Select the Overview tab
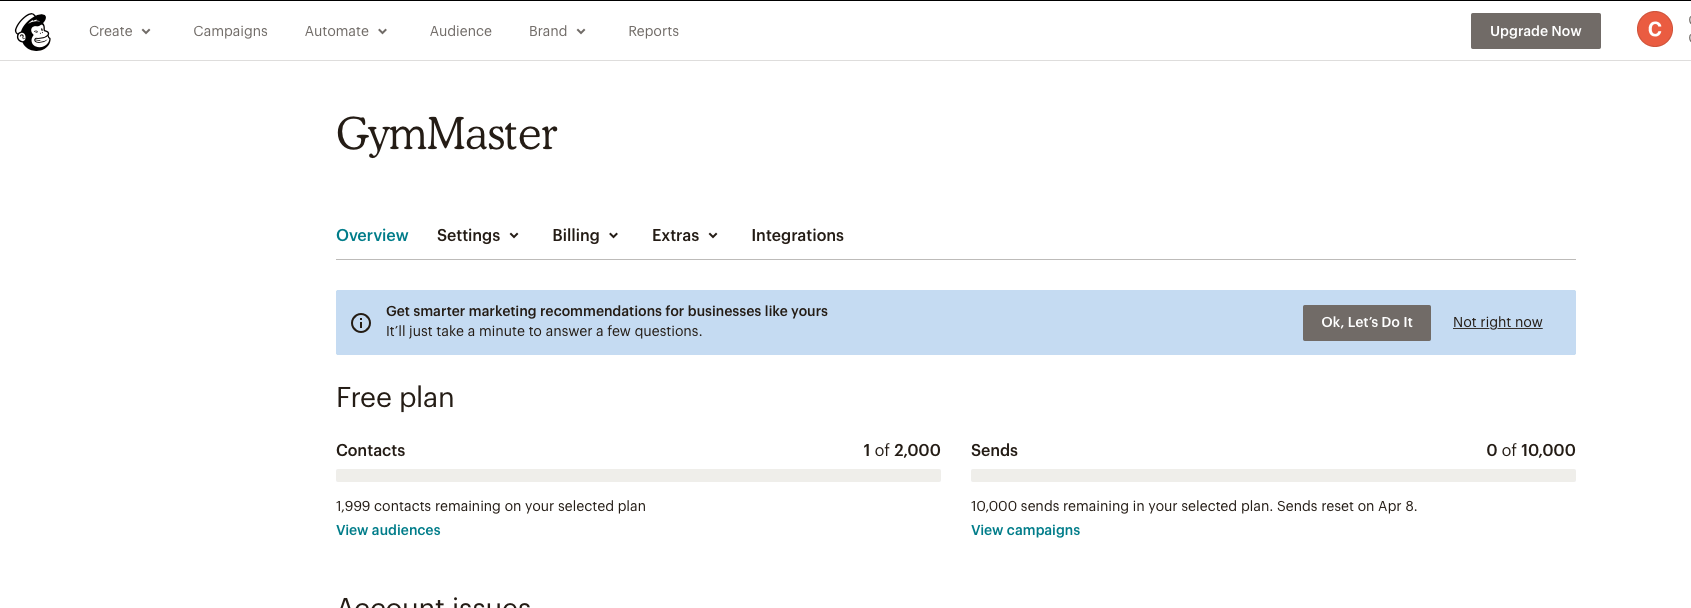Screen dimensions: 1691x608 pos(372,235)
